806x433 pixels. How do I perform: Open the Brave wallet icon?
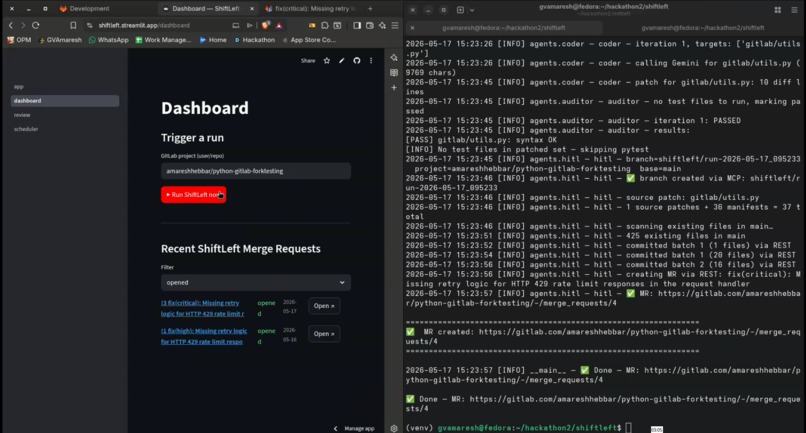click(370, 25)
